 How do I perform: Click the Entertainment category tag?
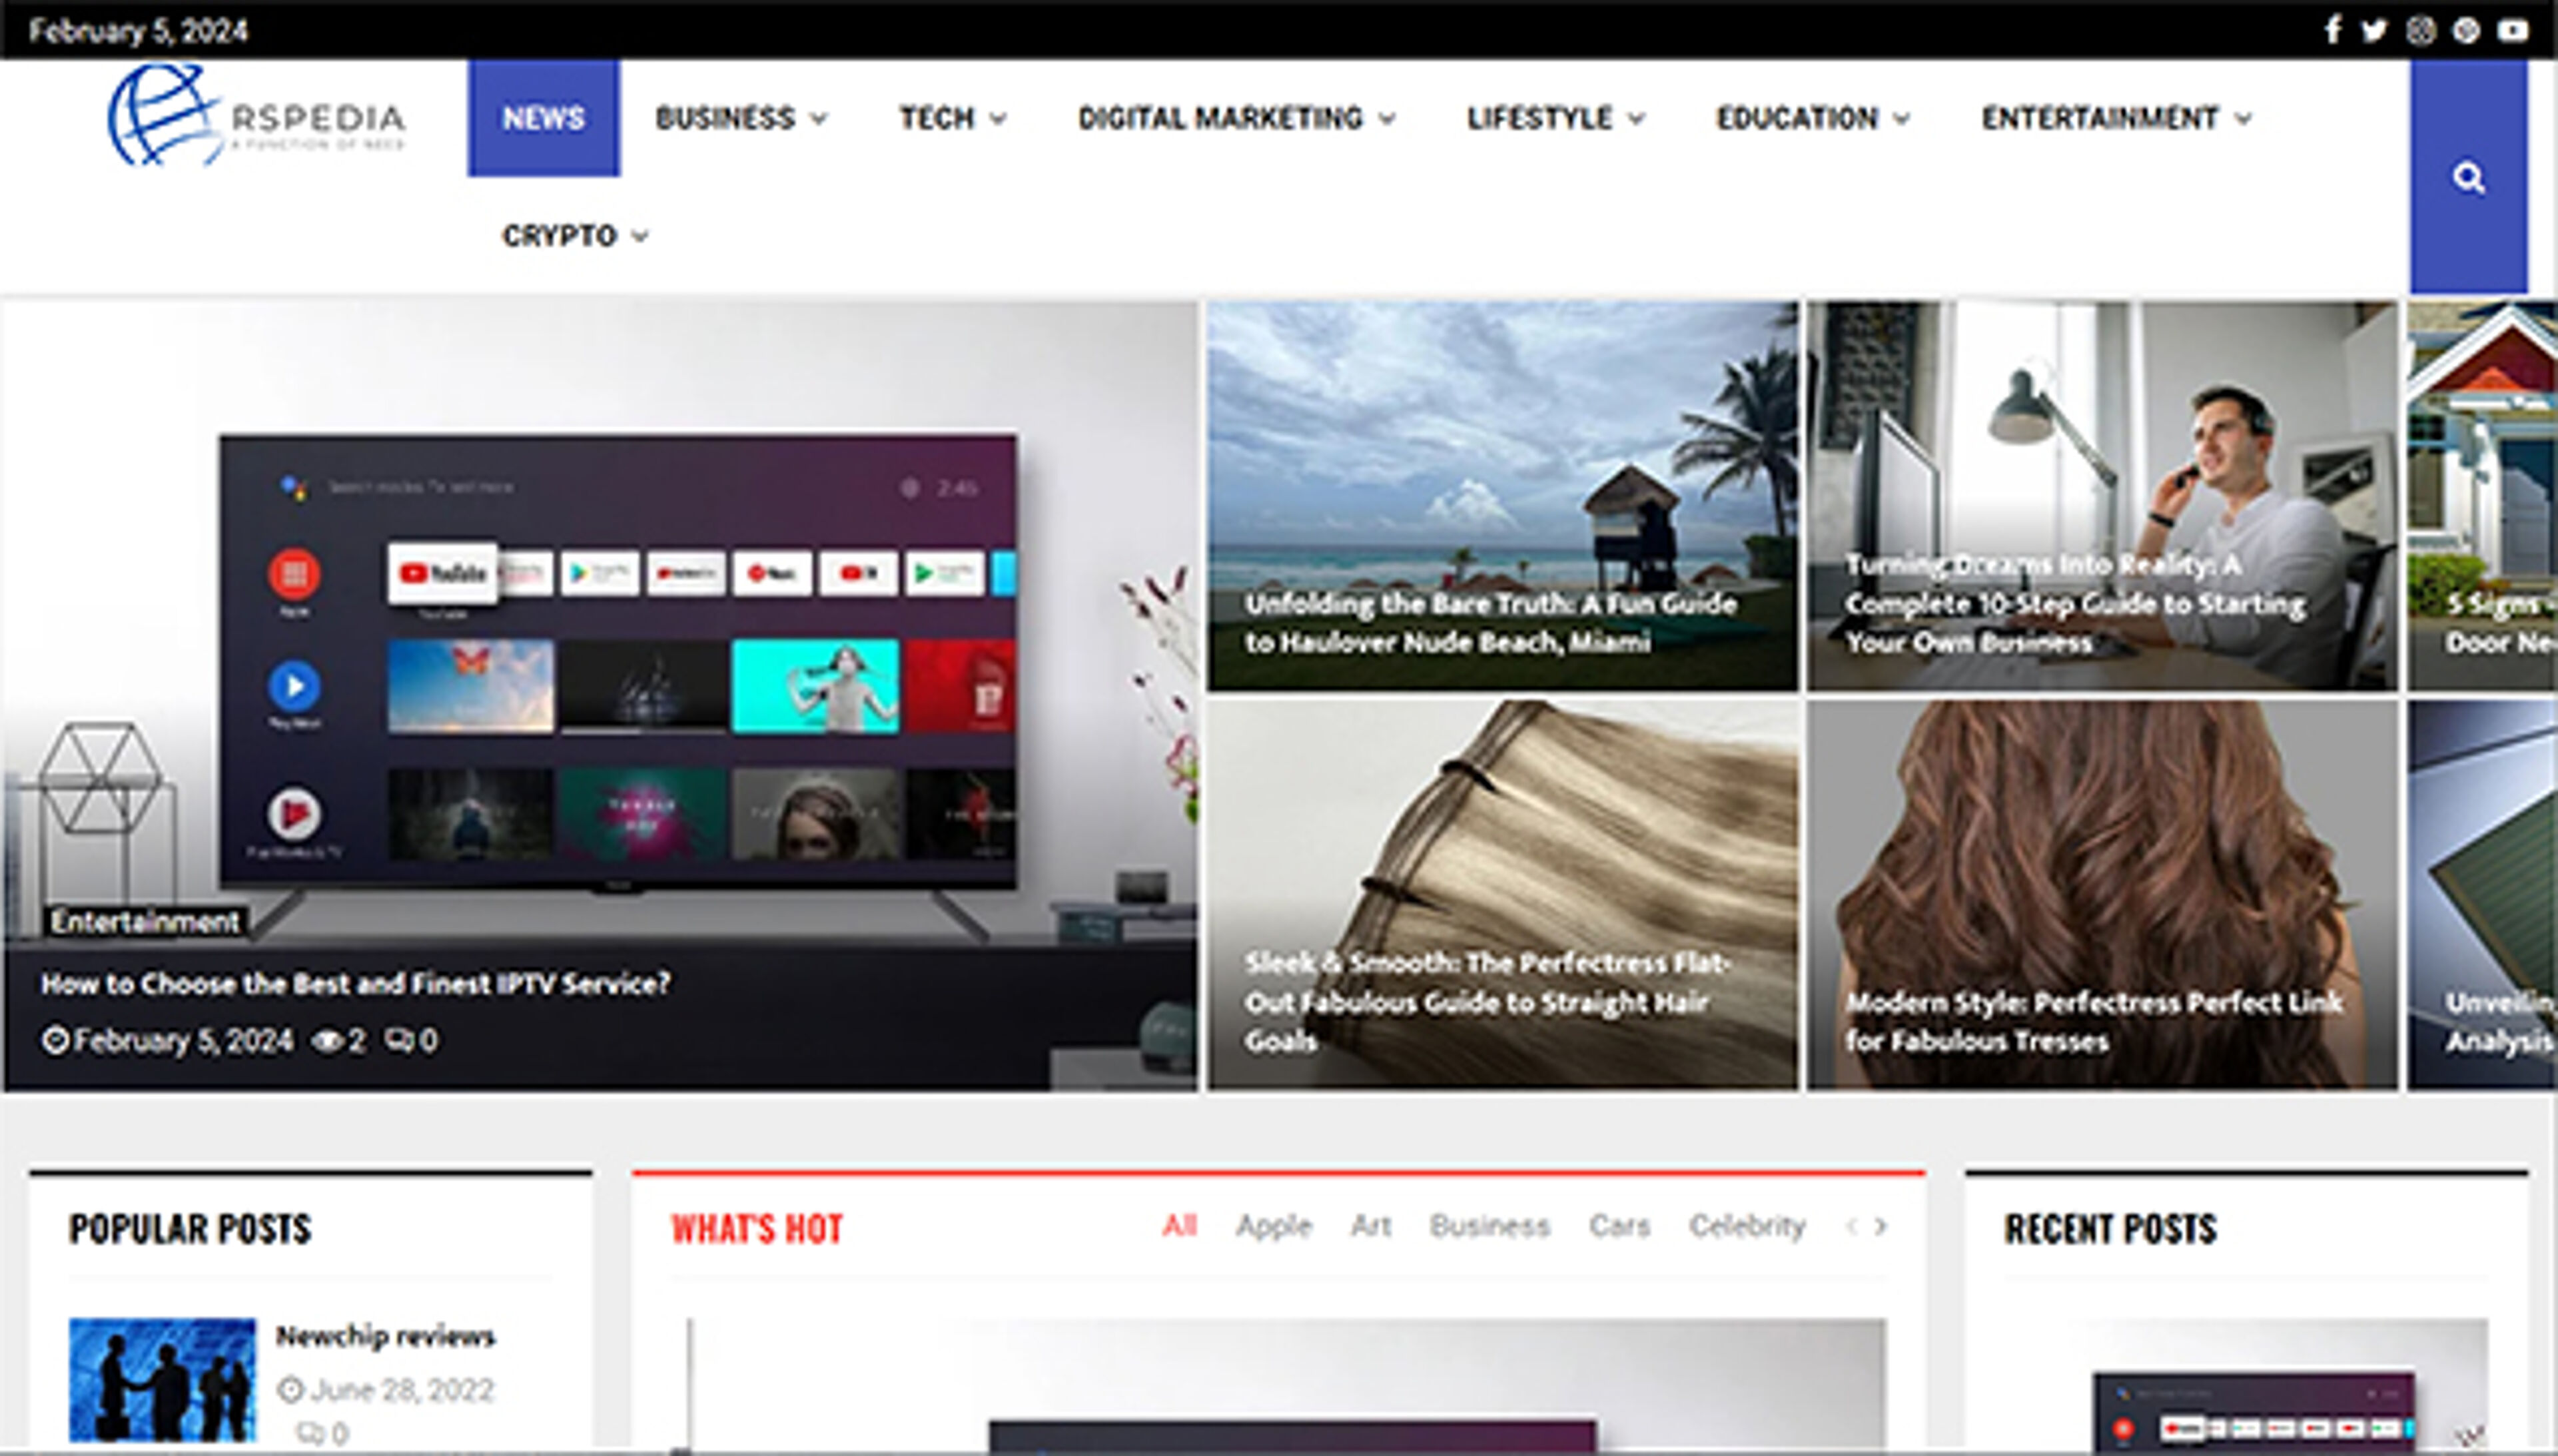coord(146,921)
